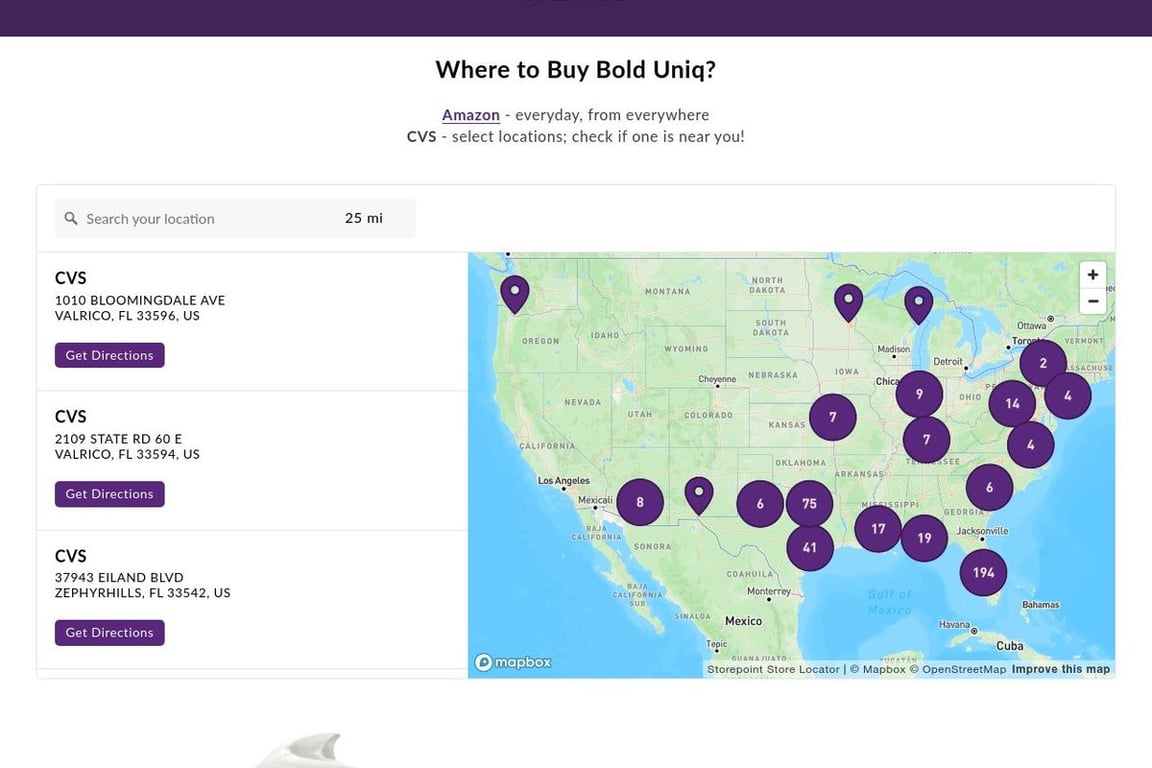Open the Amazon link

(x=471, y=115)
